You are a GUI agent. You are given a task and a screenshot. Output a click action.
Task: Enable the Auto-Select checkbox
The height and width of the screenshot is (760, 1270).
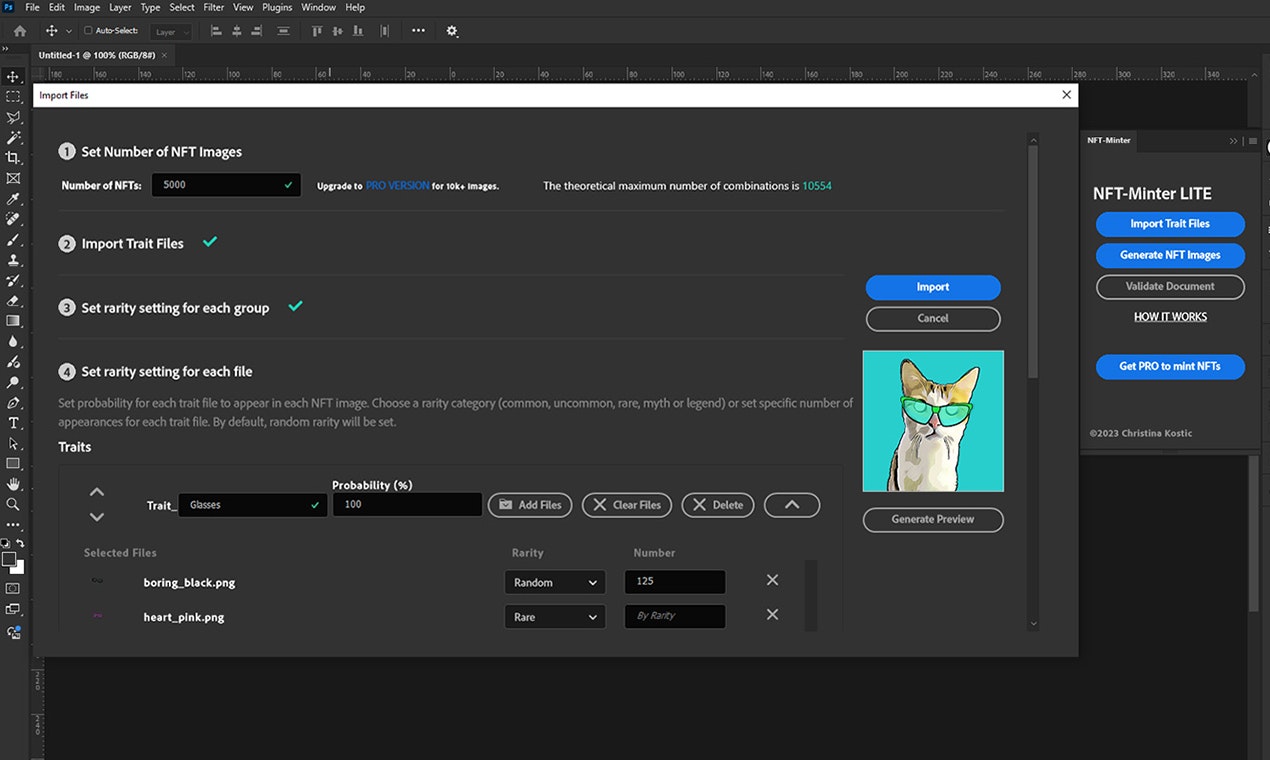point(88,31)
